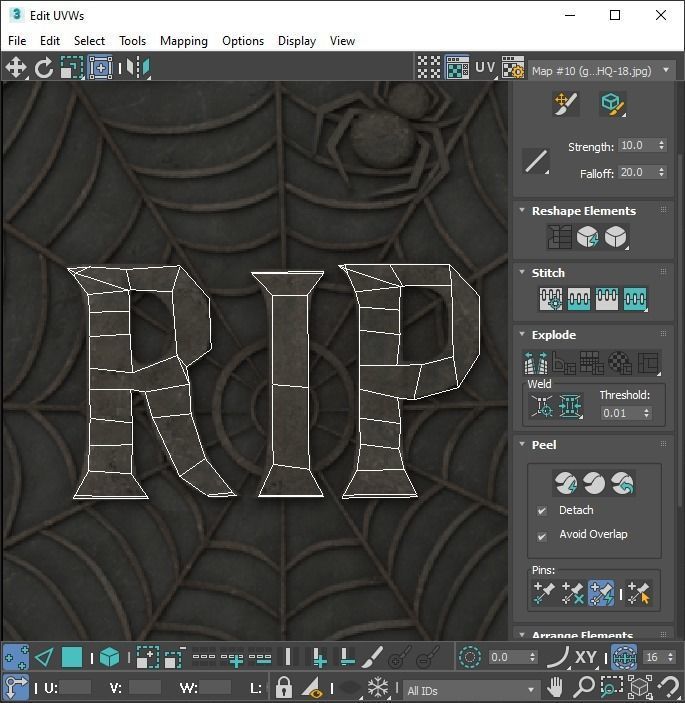
Task: Toggle Edge sub-object mode
Action: 44,658
